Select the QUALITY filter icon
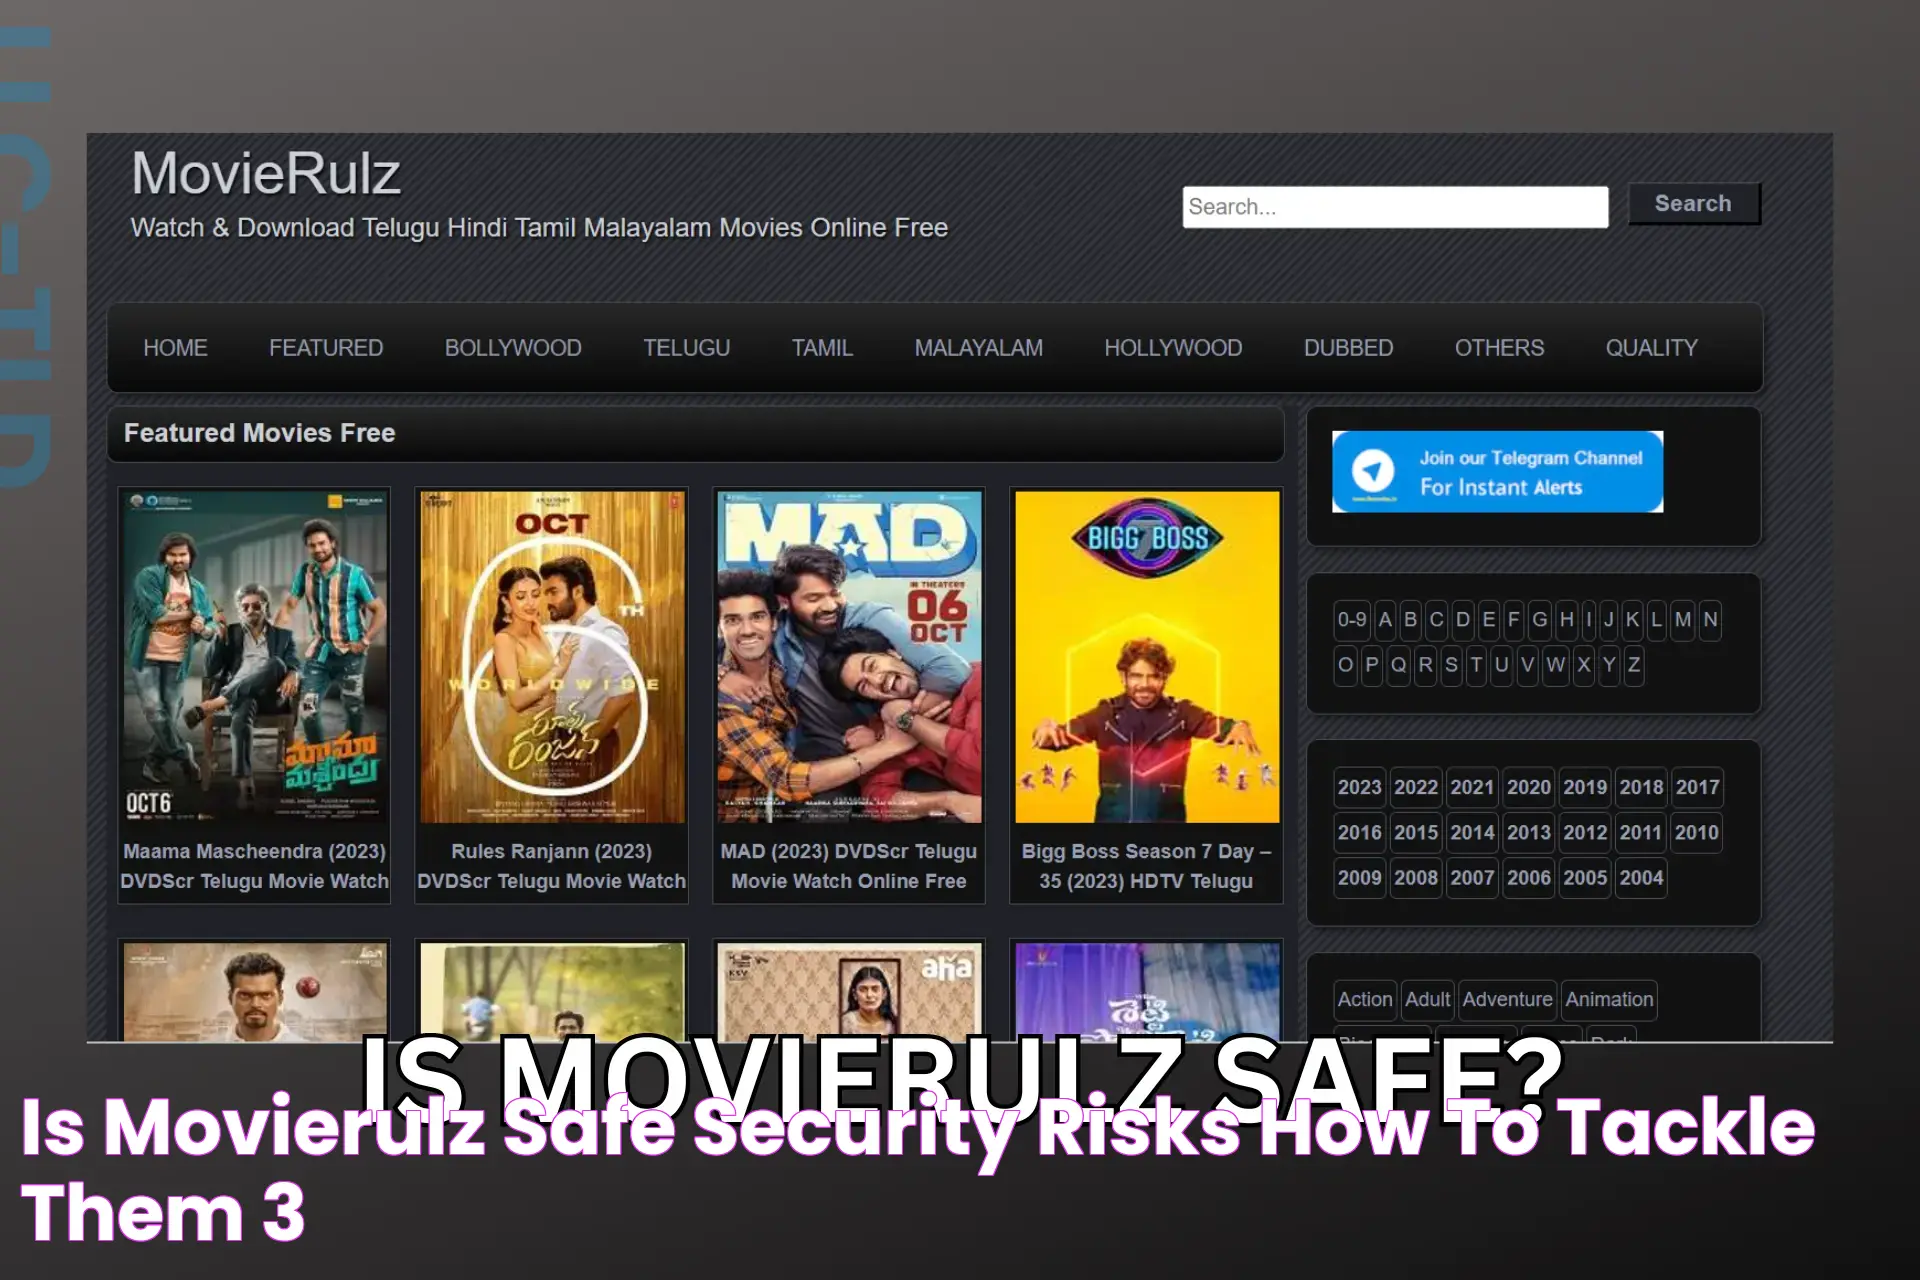The height and width of the screenshot is (1280, 1920). tap(1651, 347)
